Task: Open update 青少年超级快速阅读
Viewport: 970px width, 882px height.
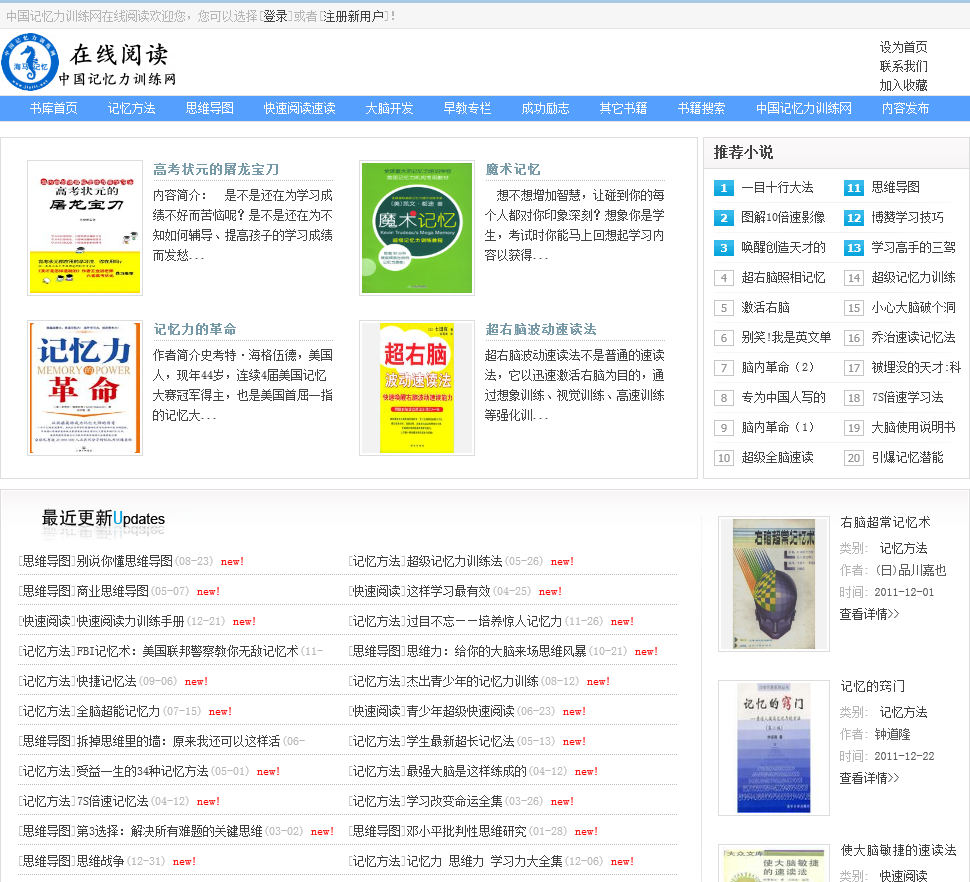Action: (x=460, y=711)
